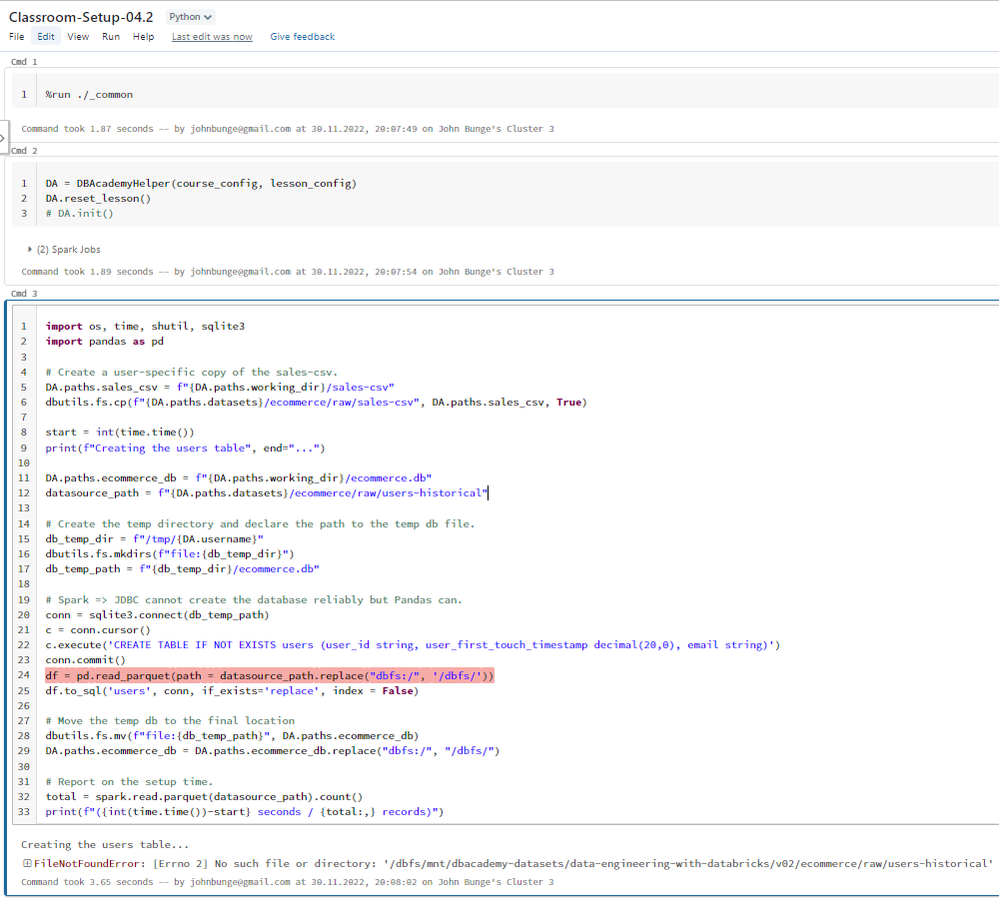The image size is (999, 900).
Task: Click the Give feedback link
Action: (x=302, y=37)
